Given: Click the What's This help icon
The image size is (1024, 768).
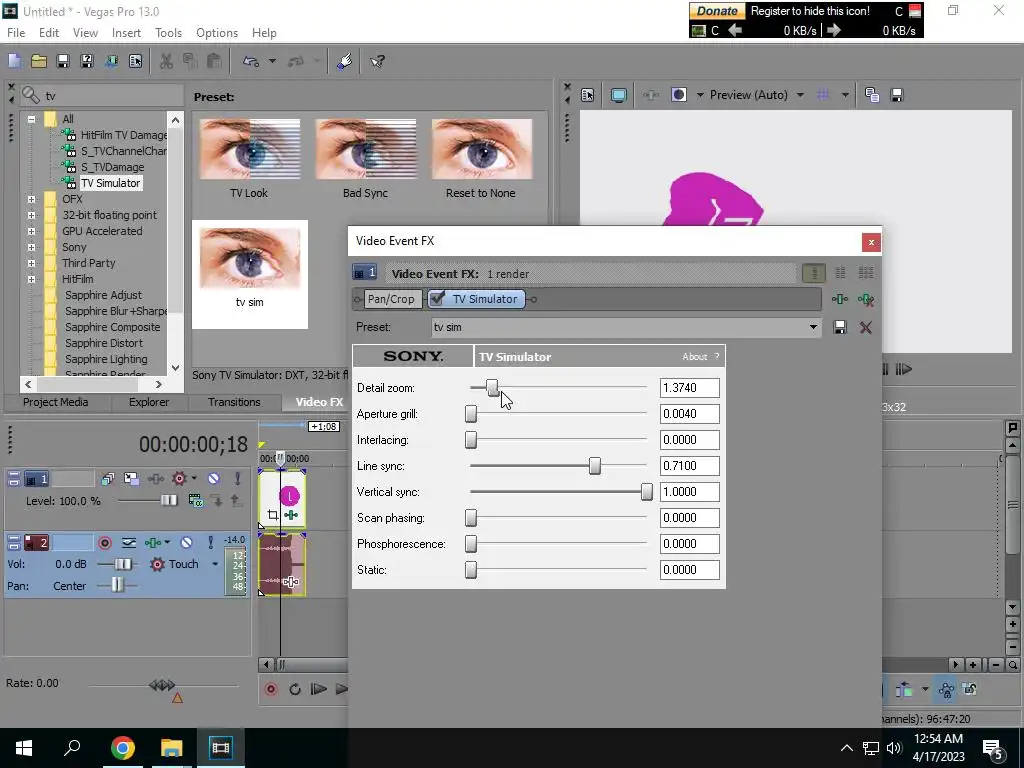Looking at the screenshot, I should [377, 61].
